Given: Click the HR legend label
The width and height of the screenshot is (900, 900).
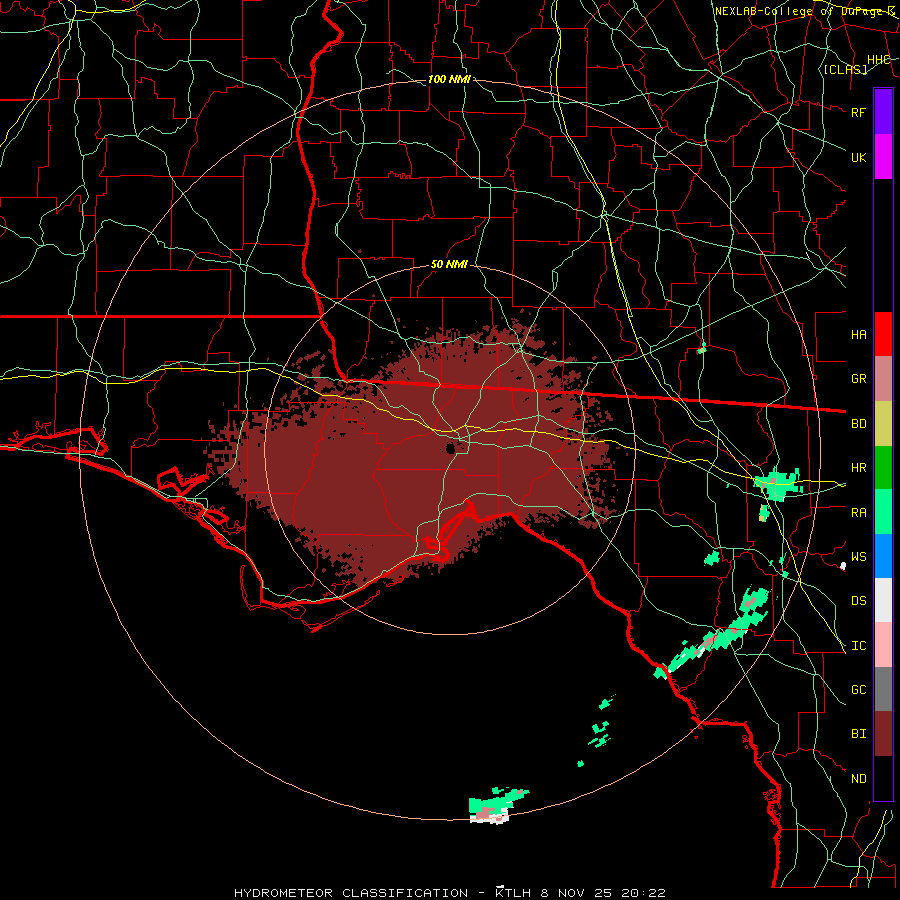Looking at the screenshot, I should (x=858, y=468).
